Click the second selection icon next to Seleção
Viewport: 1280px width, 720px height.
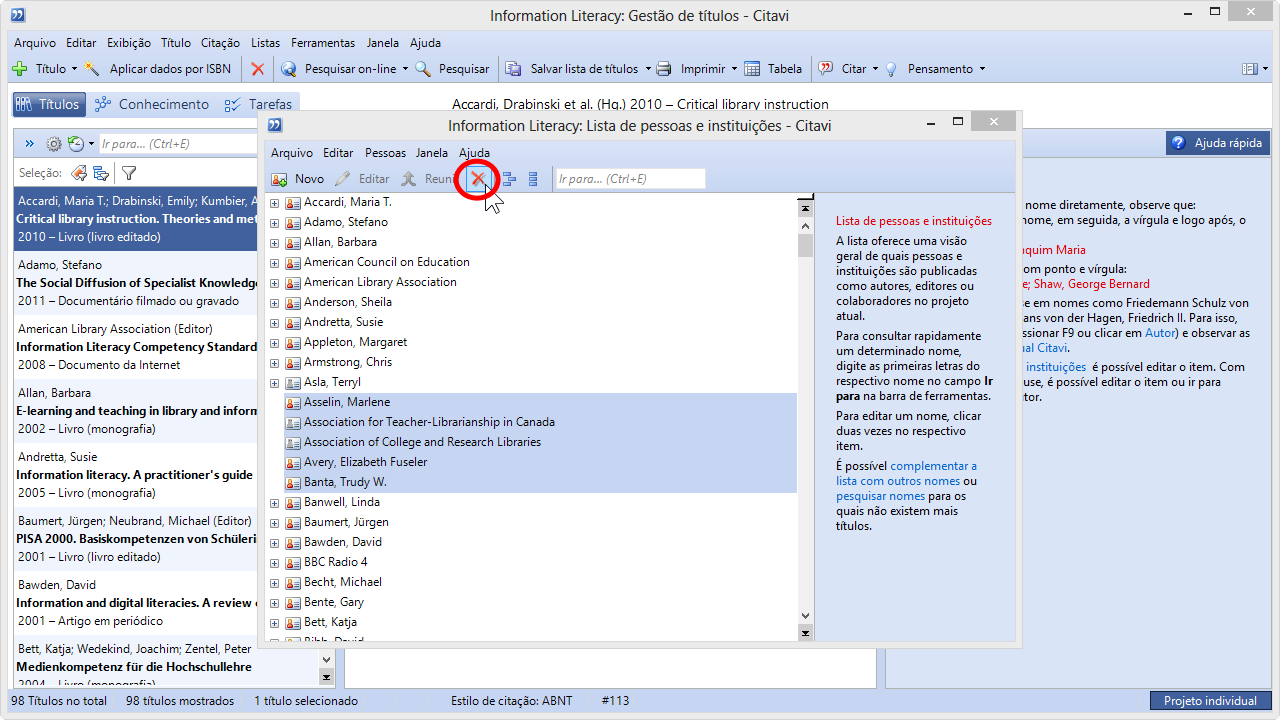100,173
